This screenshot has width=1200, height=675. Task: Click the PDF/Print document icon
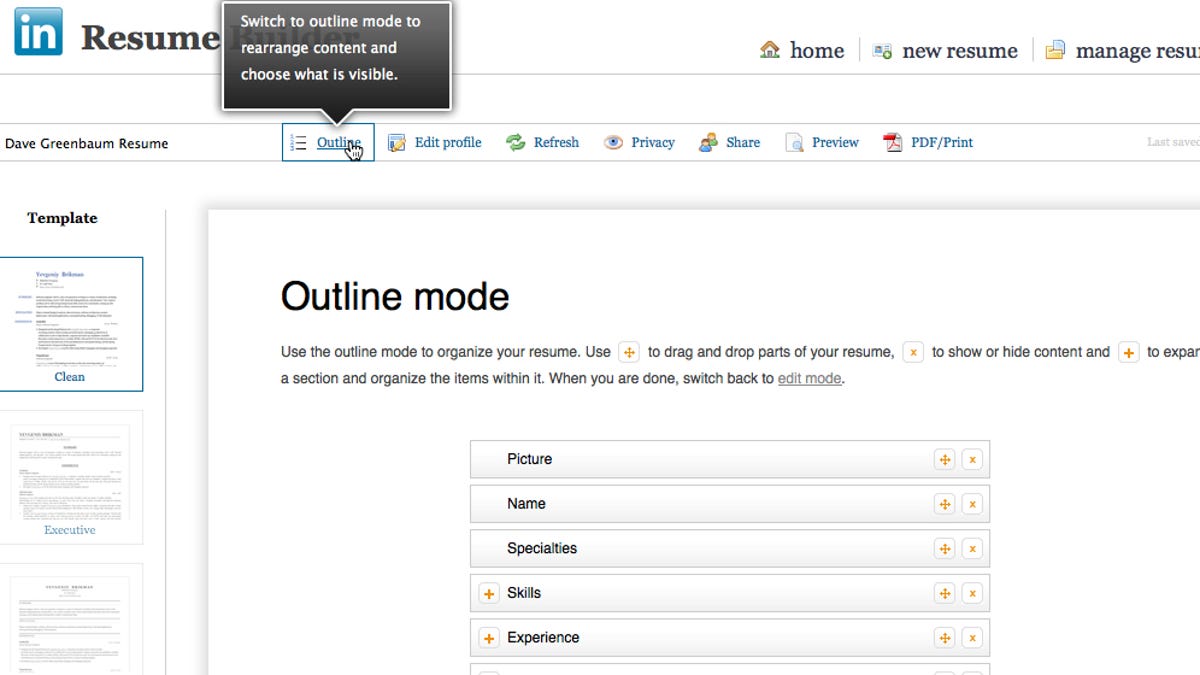893,143
